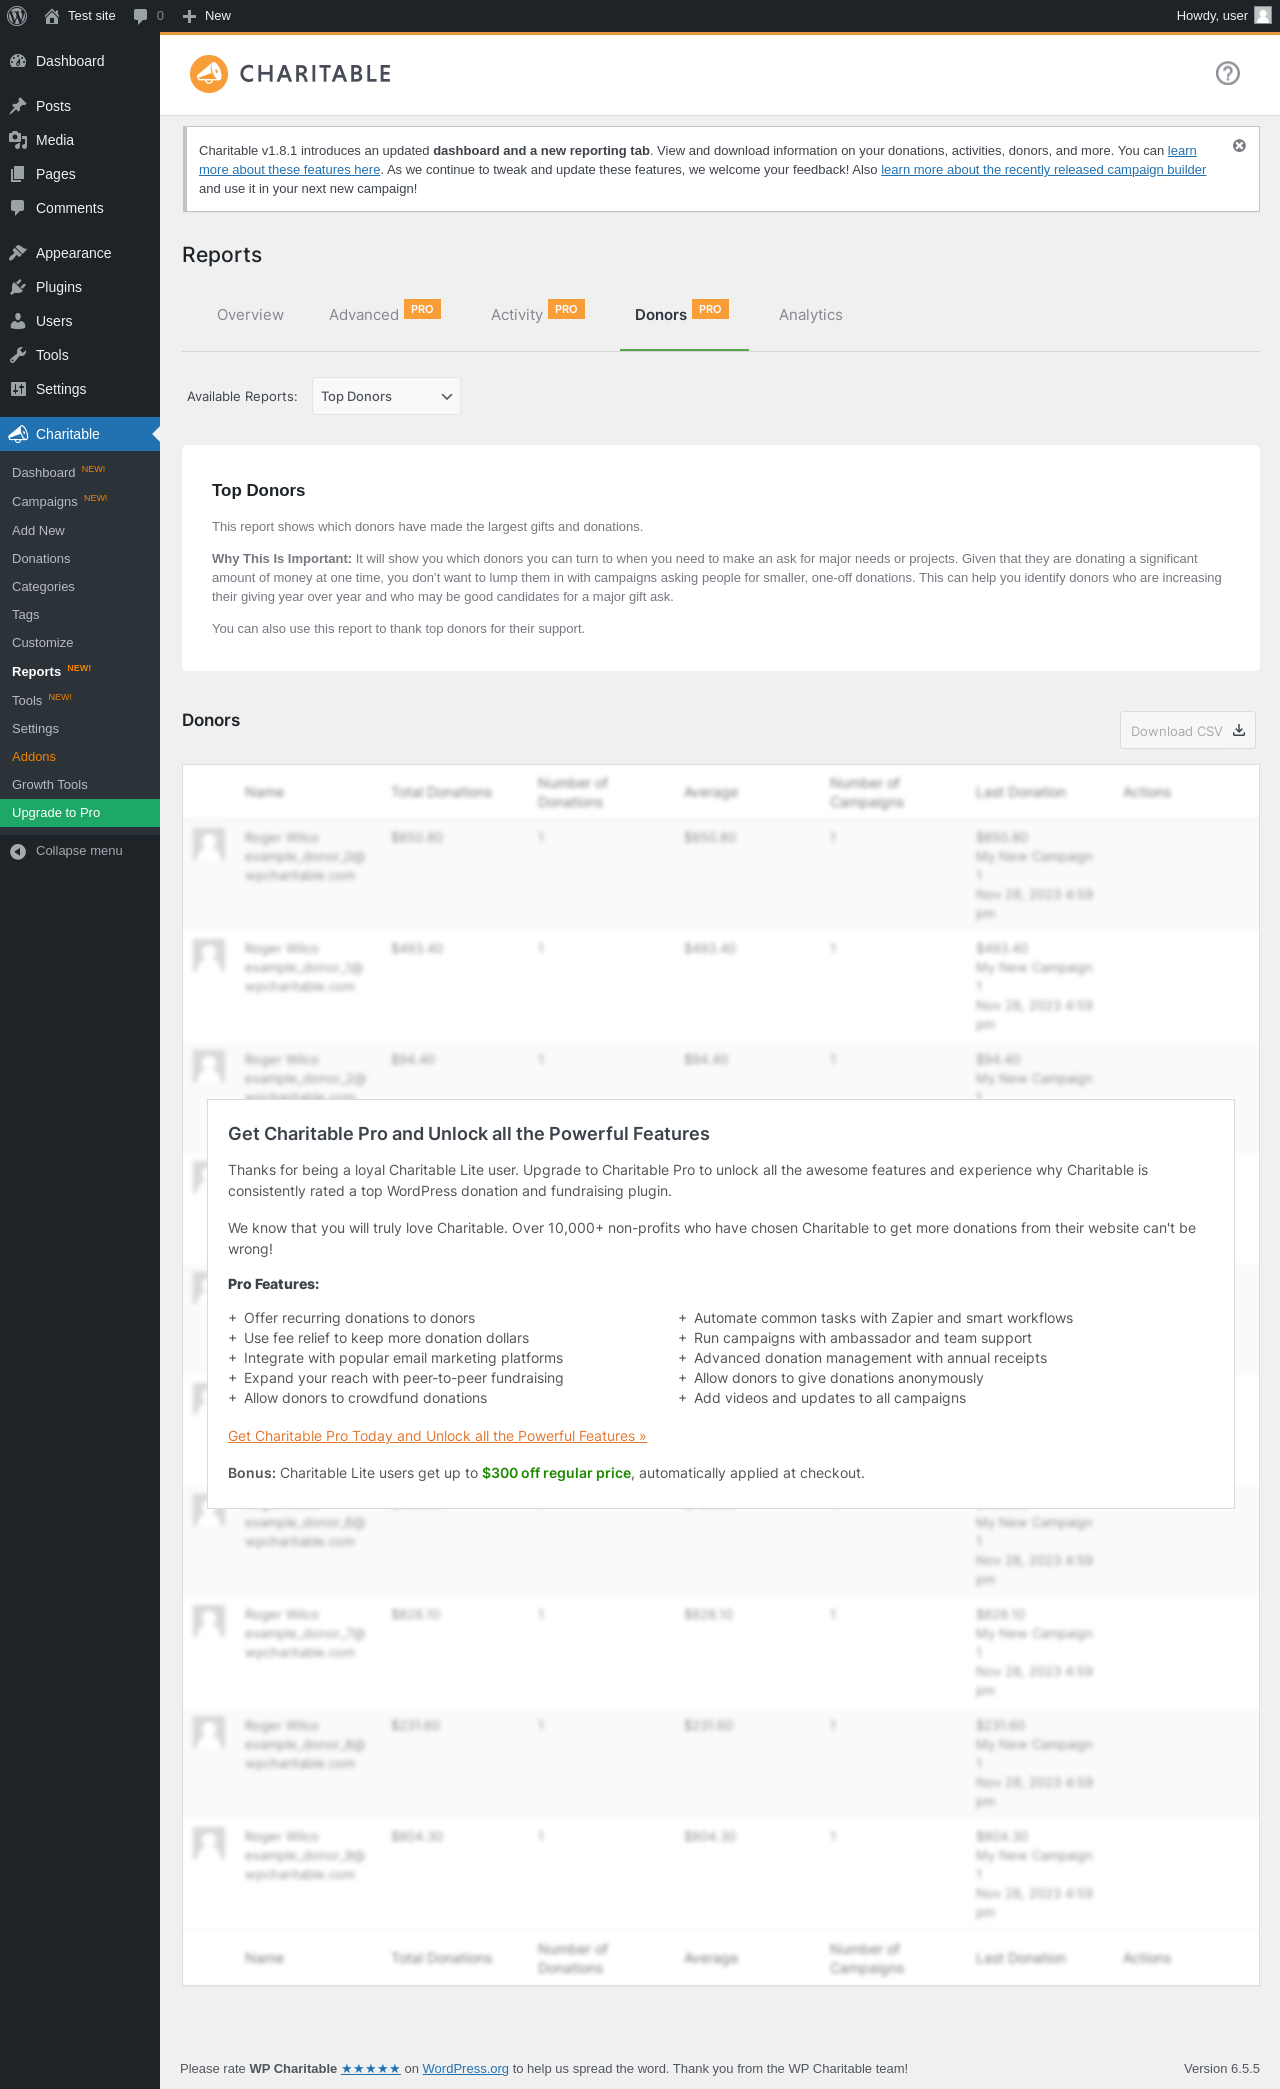Click the green Upgrade to Pro item
Viewport: 1280px width, 2089px height.
click(x=80, y=813)
